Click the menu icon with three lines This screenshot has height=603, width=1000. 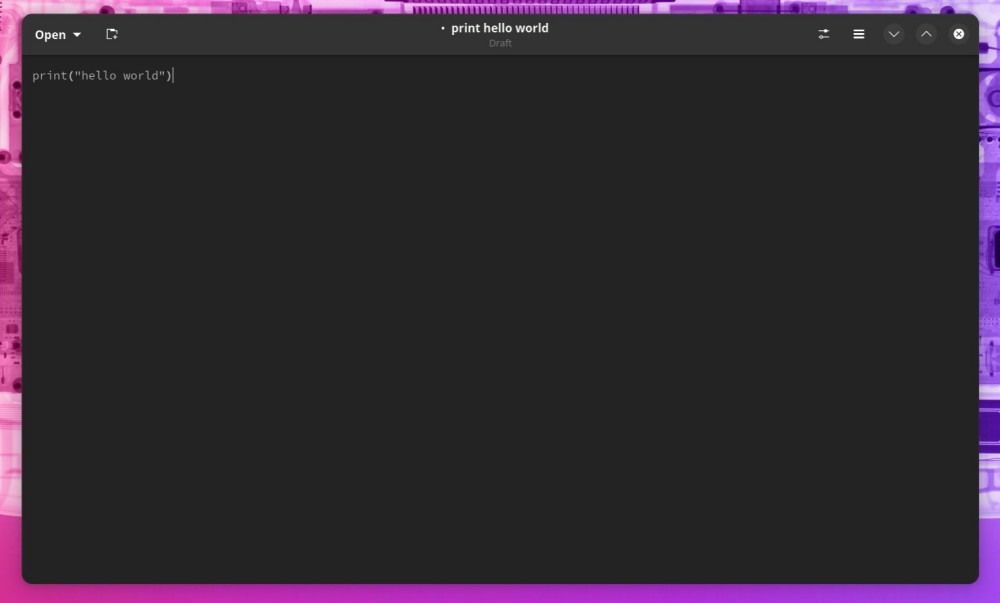[x=858, y=33]
